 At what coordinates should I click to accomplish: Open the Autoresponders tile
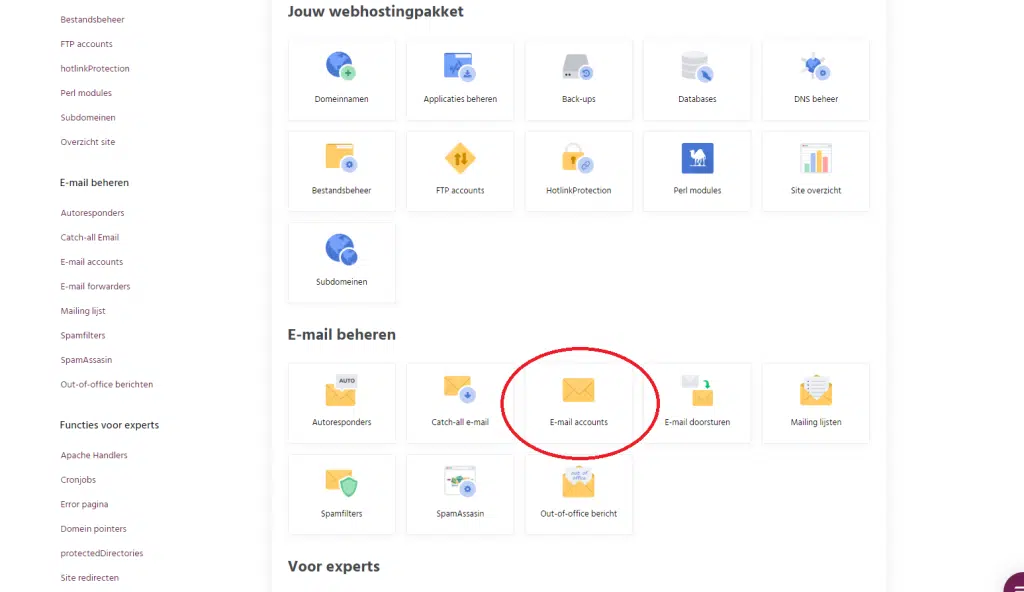[x=341, y=402]
